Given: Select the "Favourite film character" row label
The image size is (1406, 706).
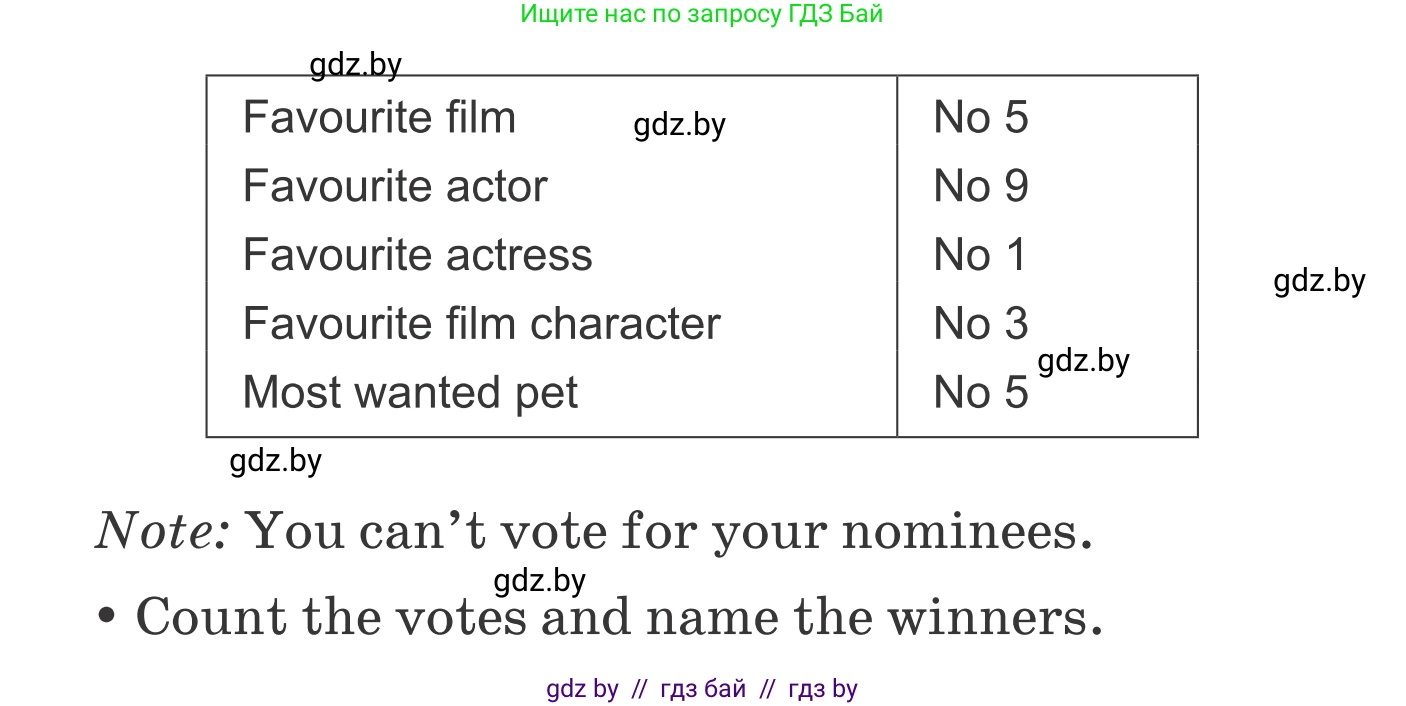Looking at the screenshot, I should pyautogui.click(x=481, y=324).
